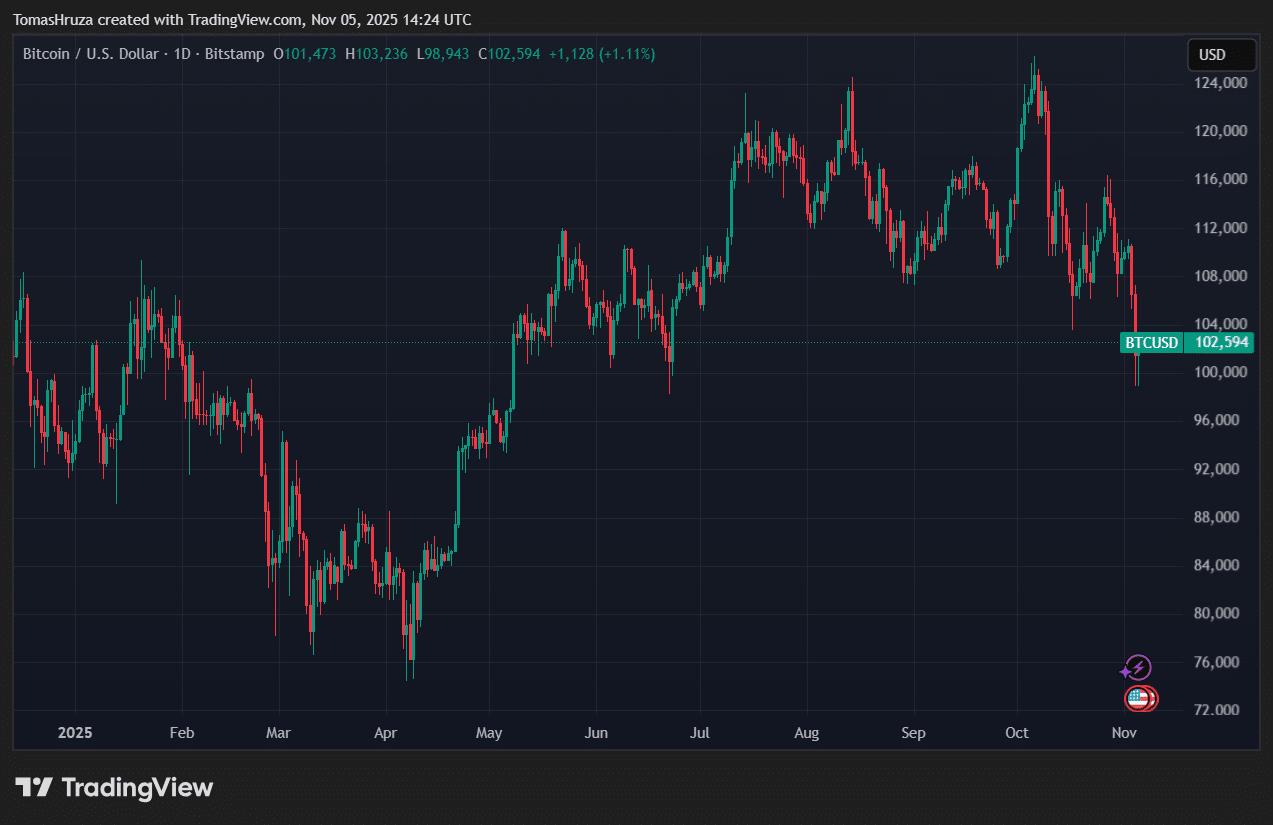The width and height of the screenshot is (1273, 825).
Task: Click the 72,000 price axis label
Action: coord(1221,710)
